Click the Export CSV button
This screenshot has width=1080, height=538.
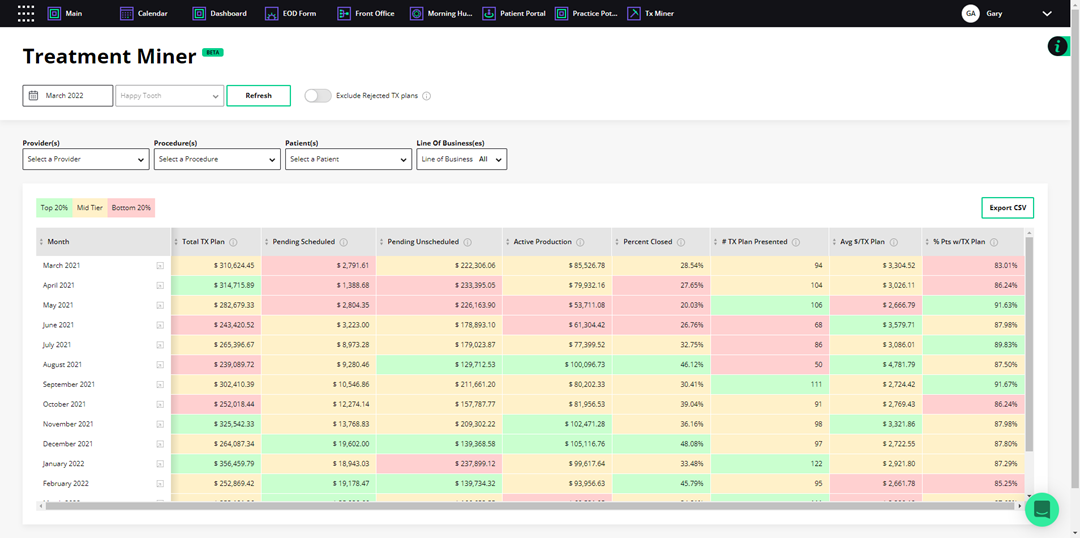[1007, 208]
